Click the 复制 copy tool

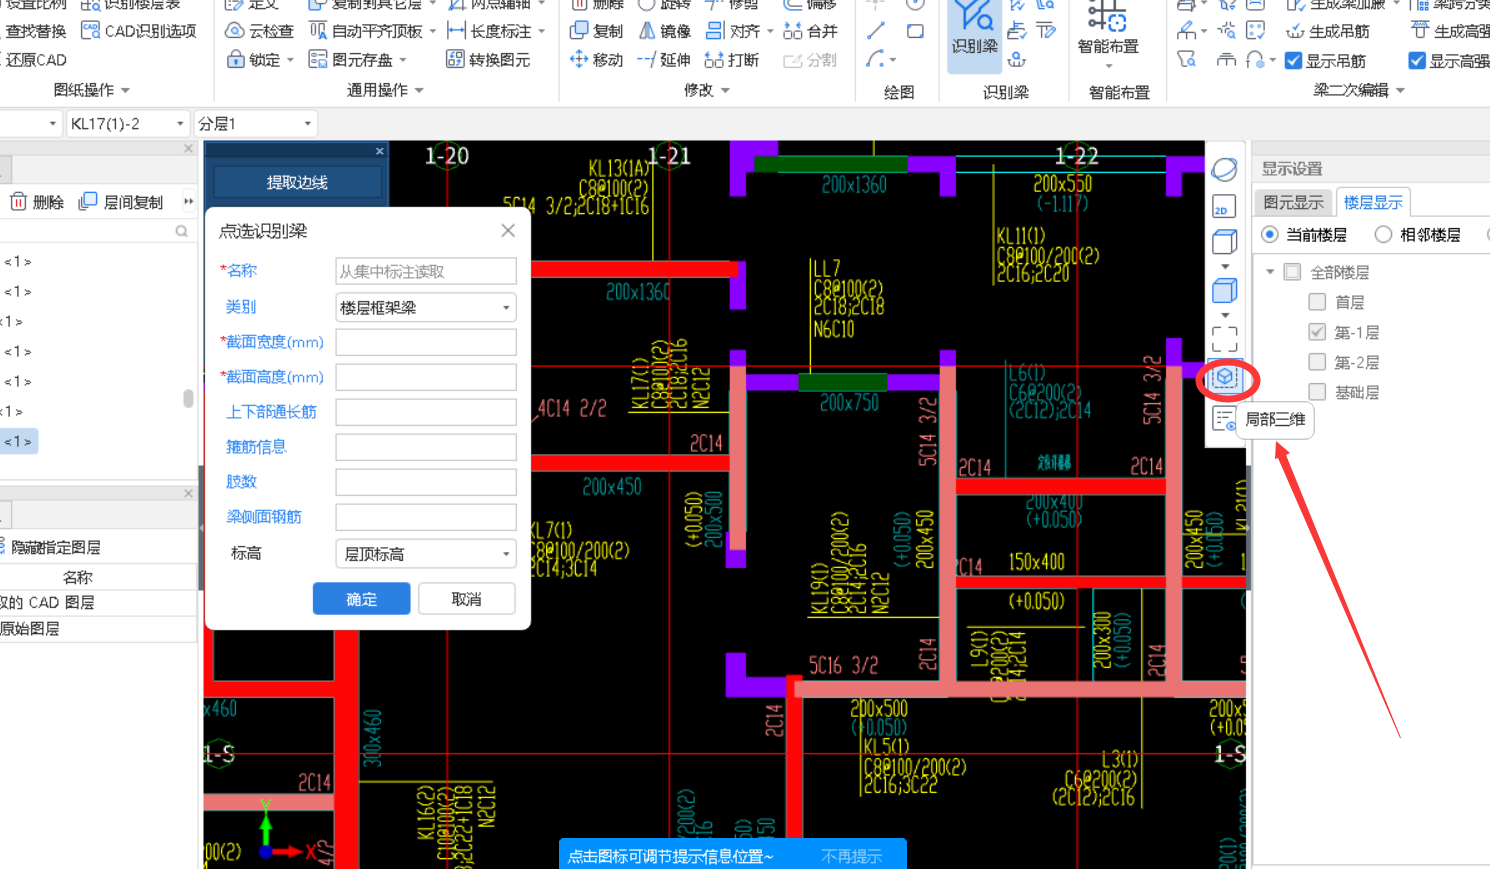pos(596,31)
